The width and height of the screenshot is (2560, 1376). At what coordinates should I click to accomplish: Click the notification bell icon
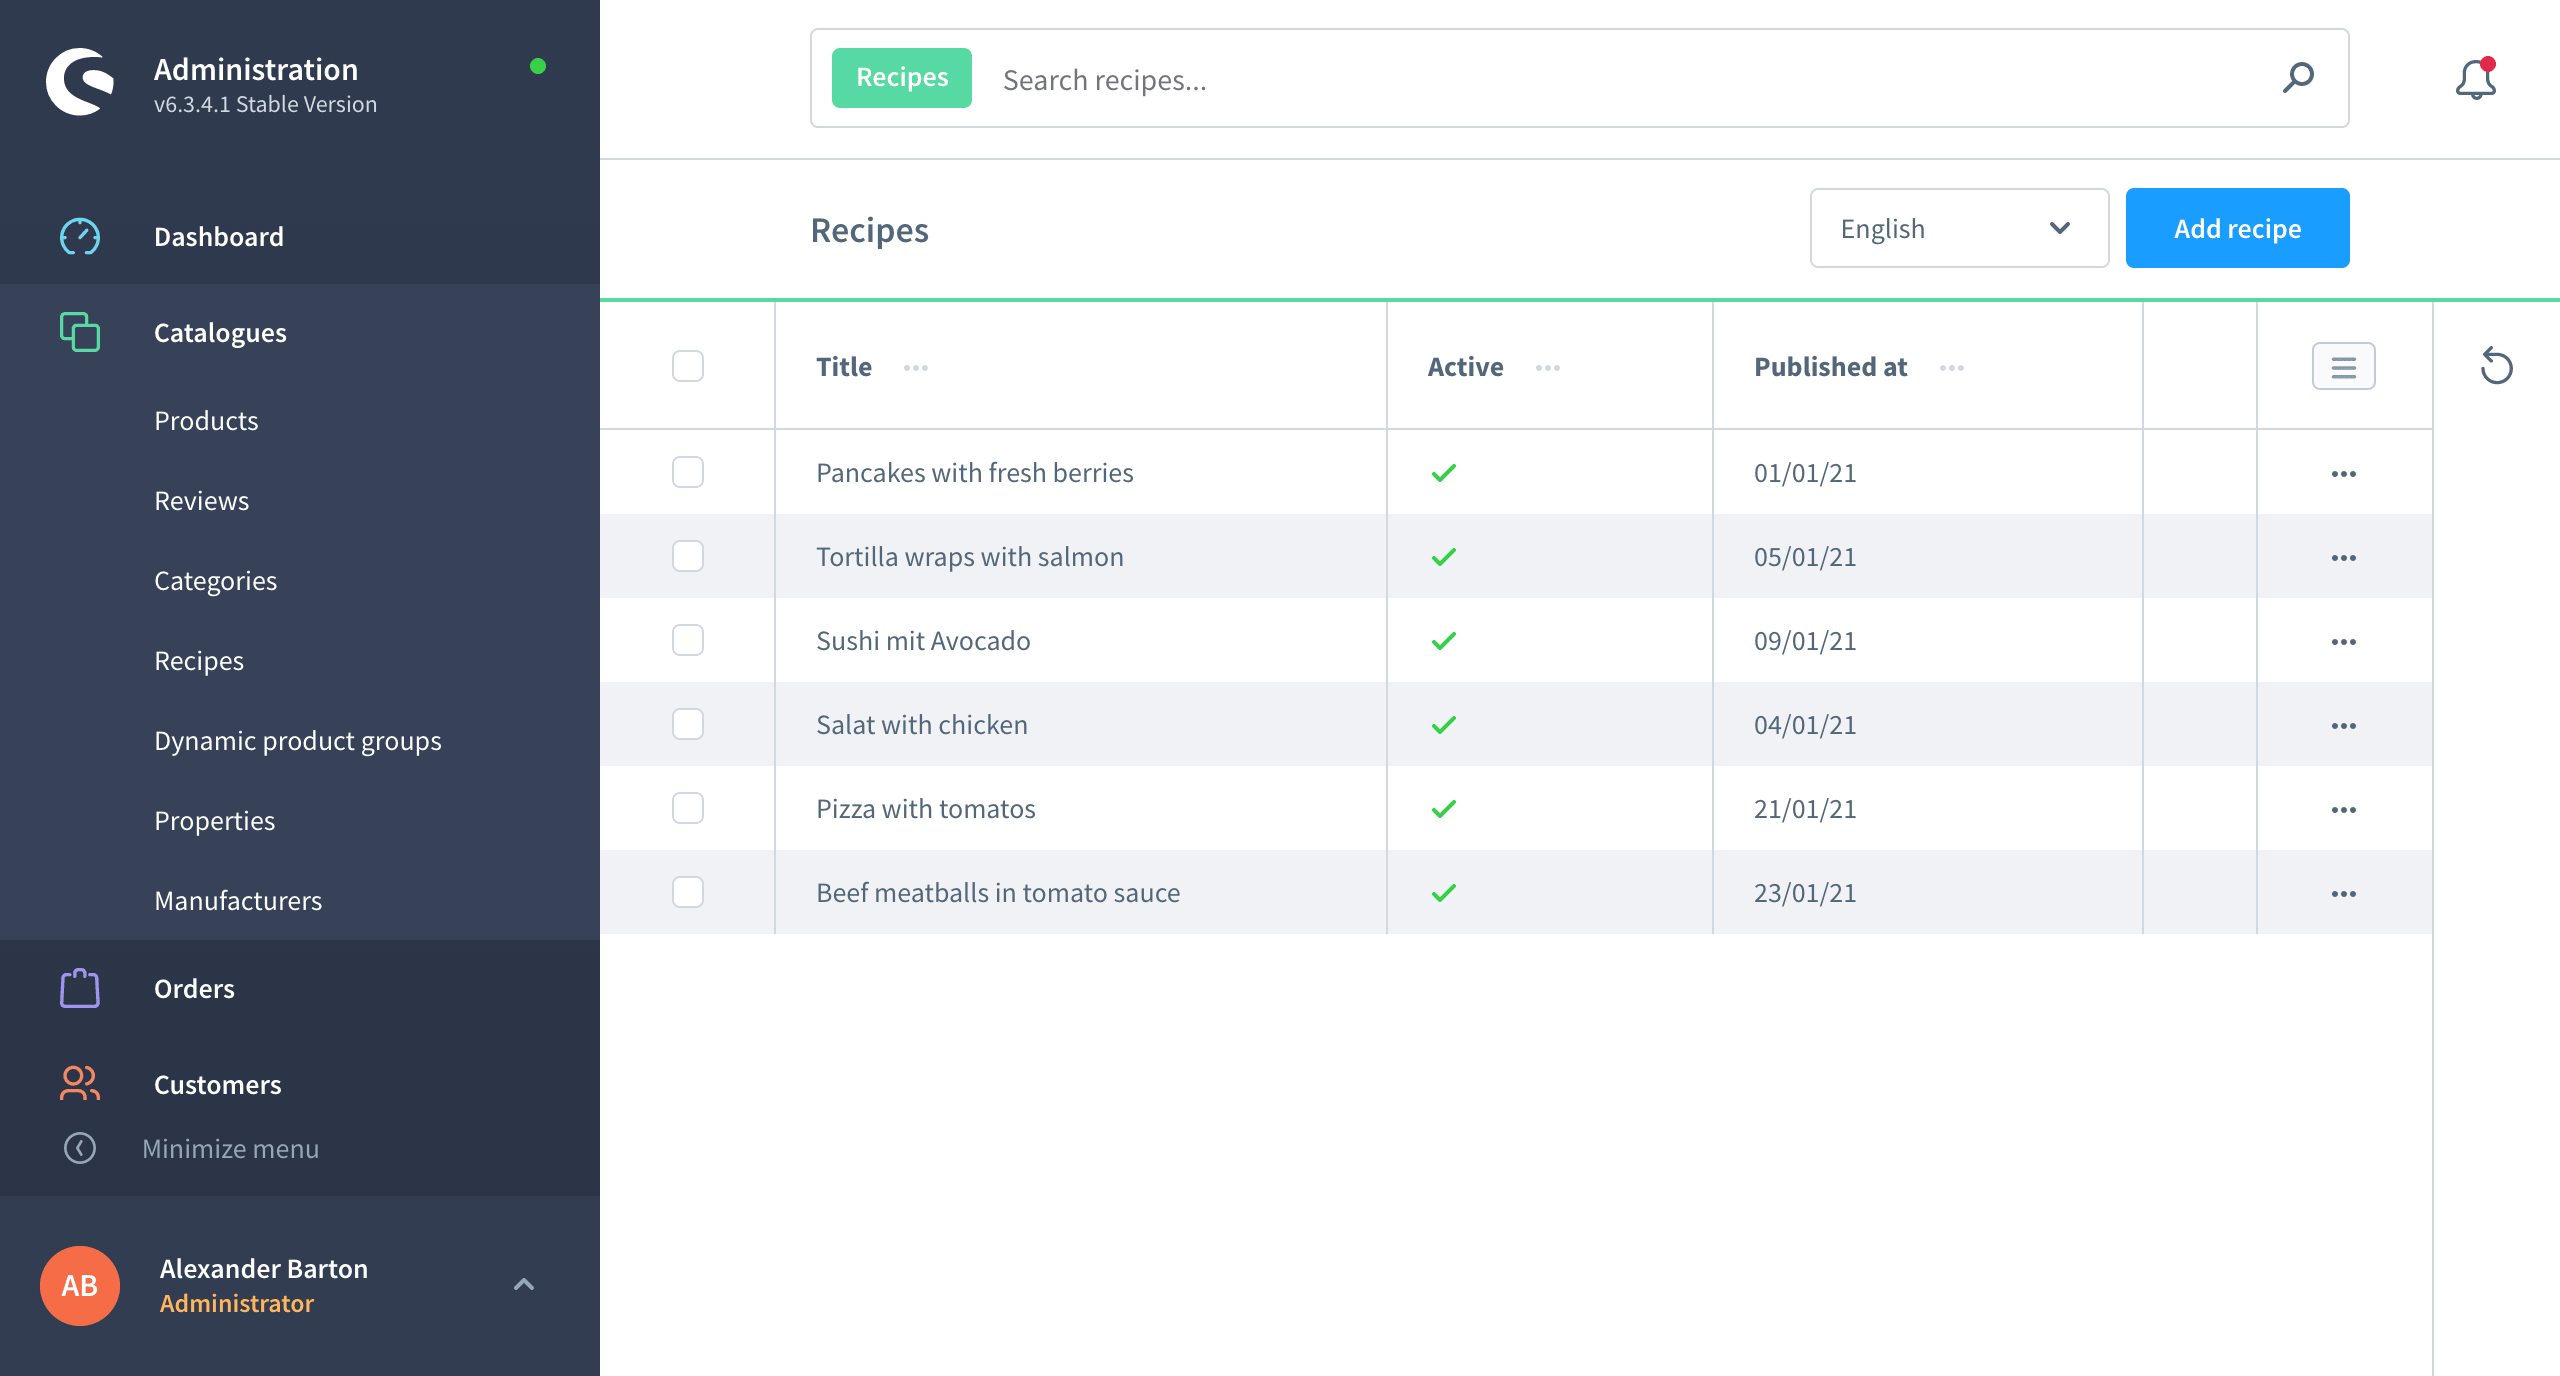pyautogui.click(x=2475, y=80)
